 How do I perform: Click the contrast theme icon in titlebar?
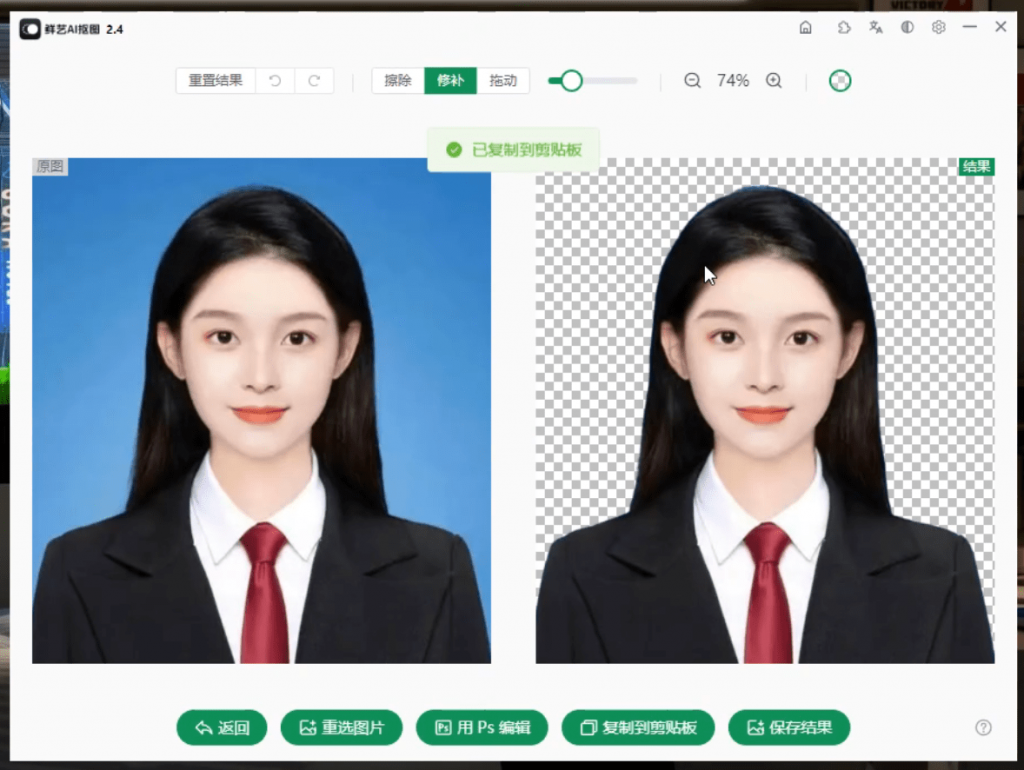click(907, 27)
